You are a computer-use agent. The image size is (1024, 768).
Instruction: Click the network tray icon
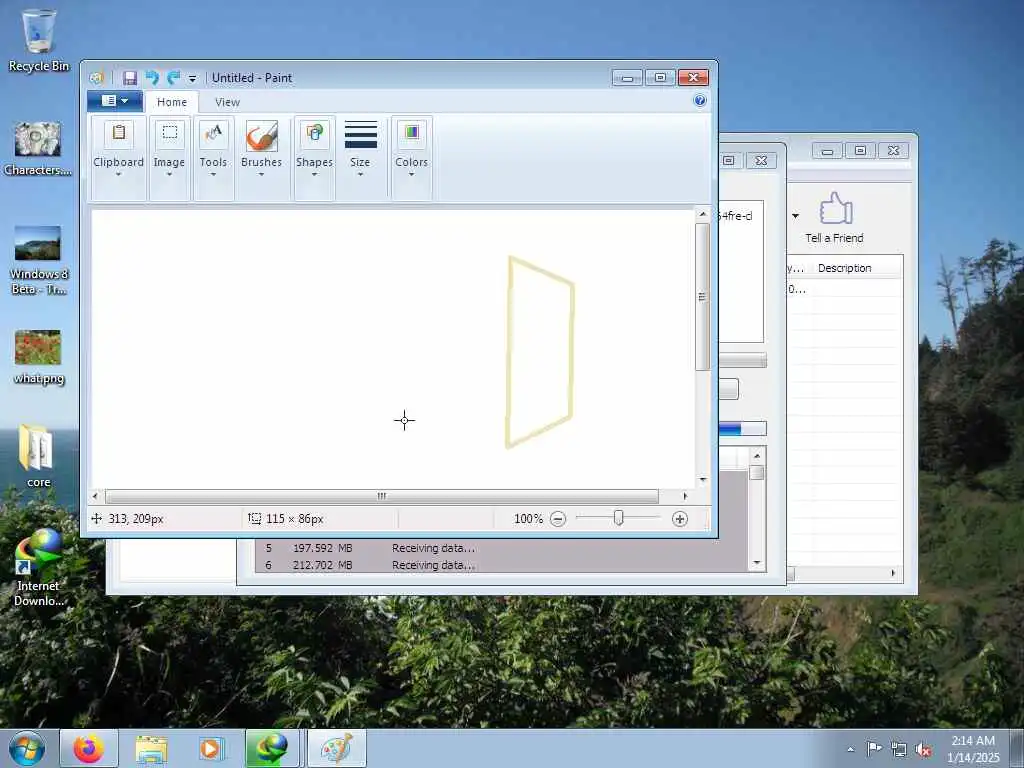coord(899,749)
